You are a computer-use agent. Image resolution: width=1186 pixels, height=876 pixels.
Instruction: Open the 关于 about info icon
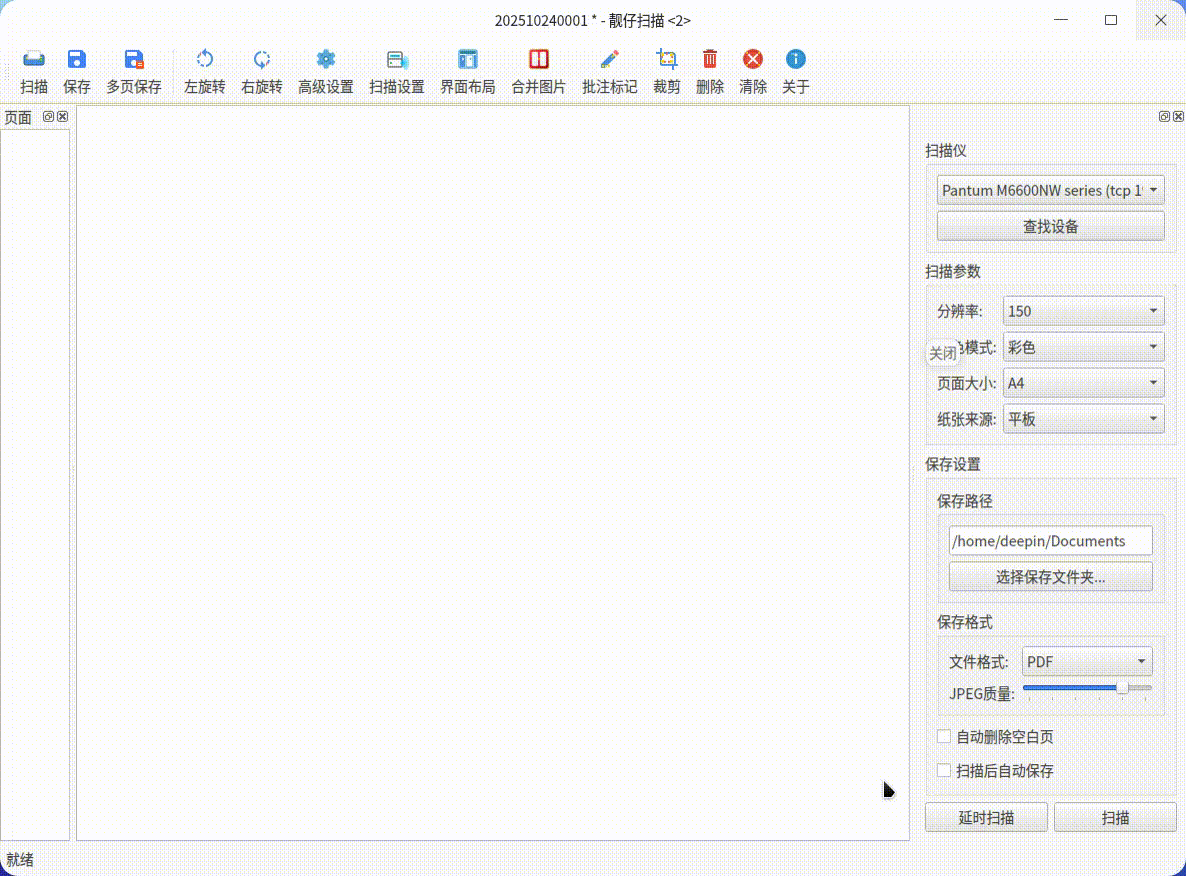pos(796,60)
